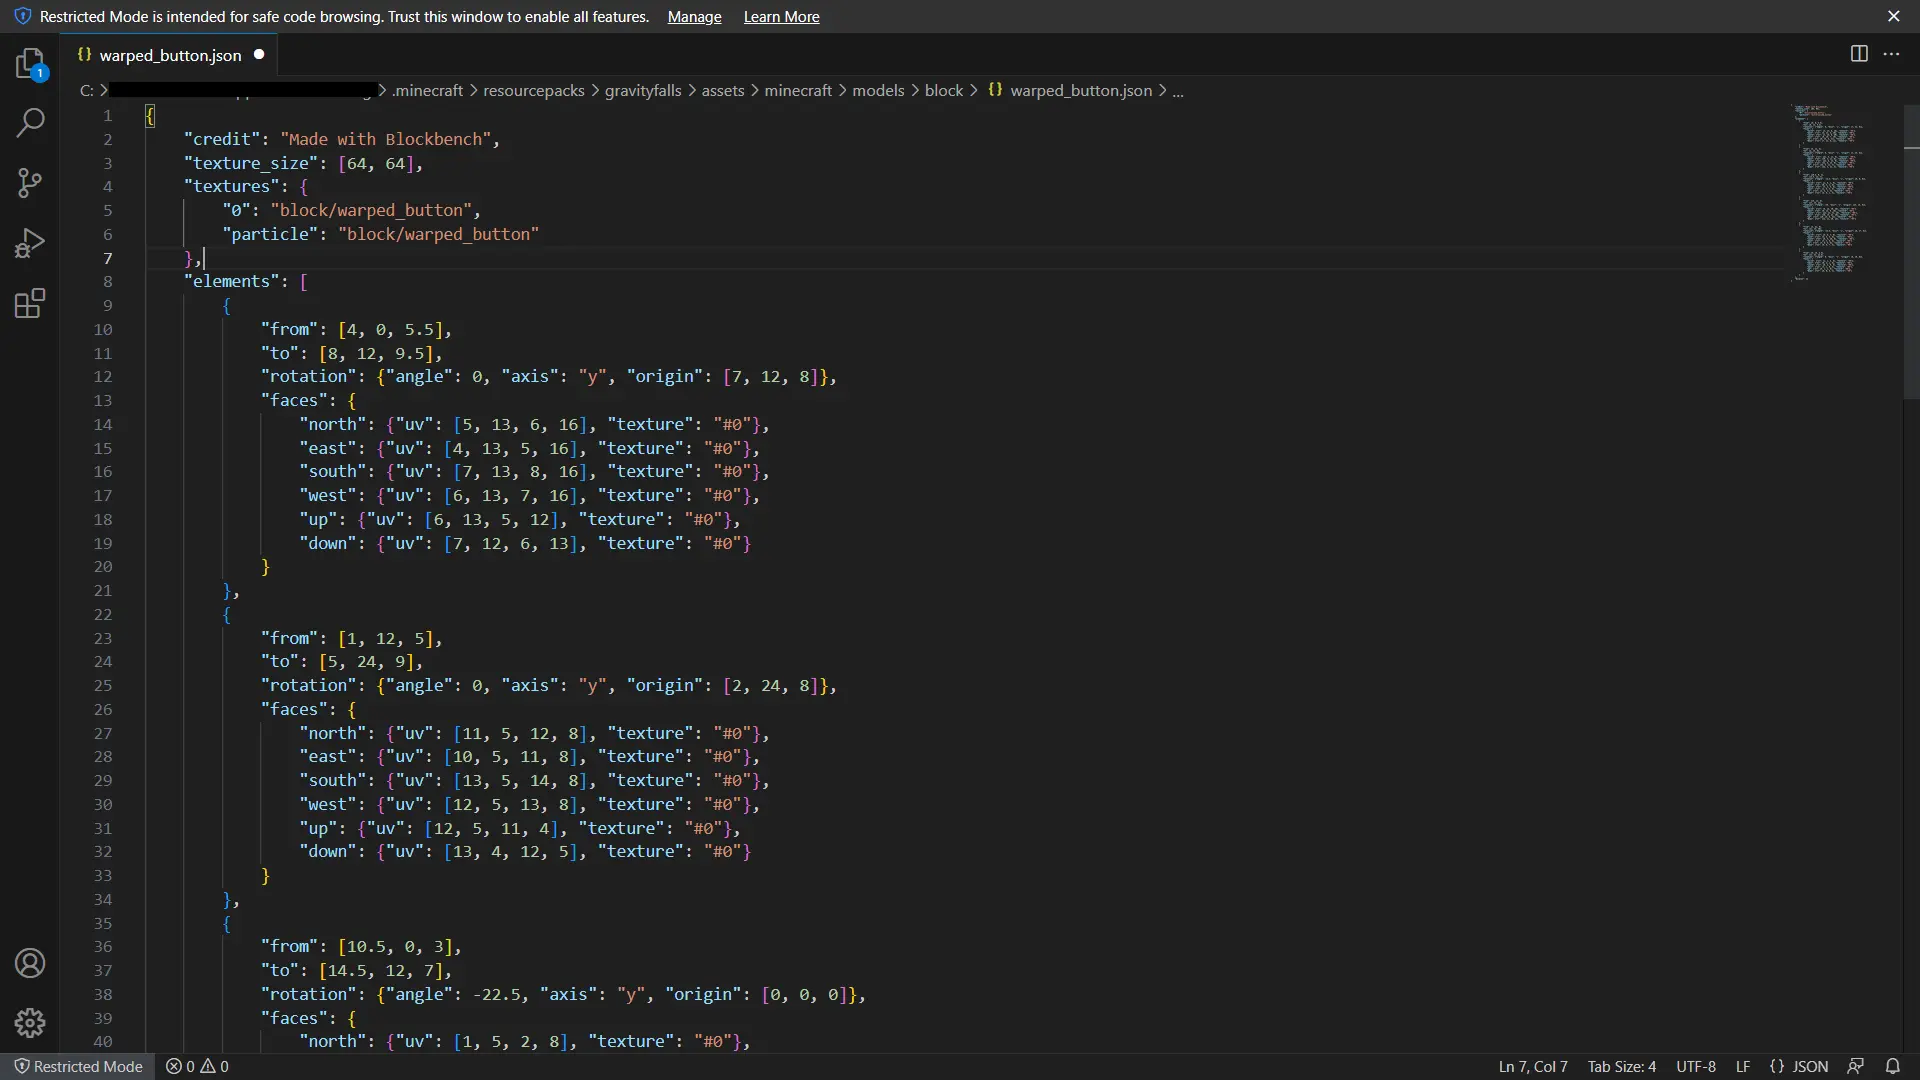Open the Run and Debug view

[x=30, y=243]
